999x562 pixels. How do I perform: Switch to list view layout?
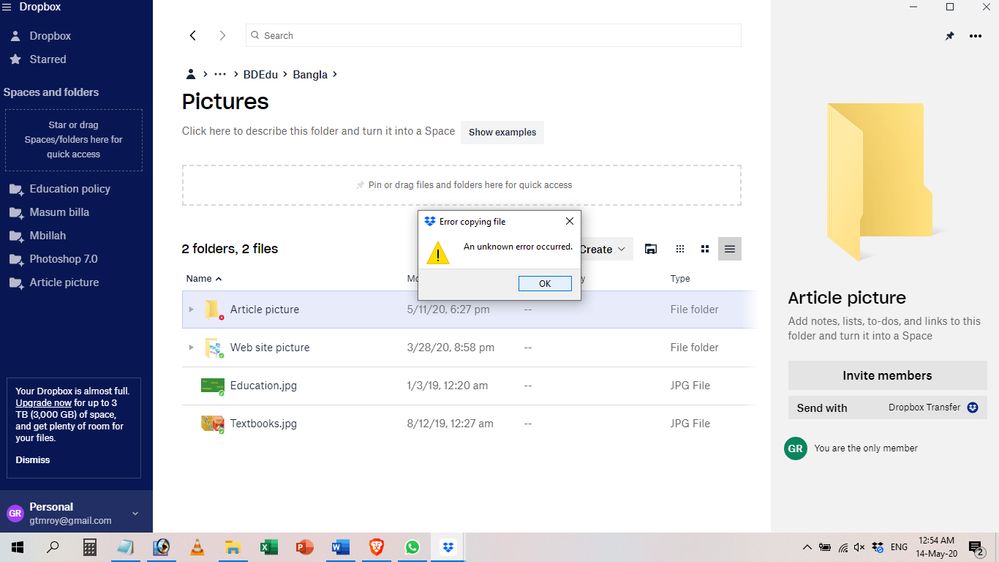730,249
